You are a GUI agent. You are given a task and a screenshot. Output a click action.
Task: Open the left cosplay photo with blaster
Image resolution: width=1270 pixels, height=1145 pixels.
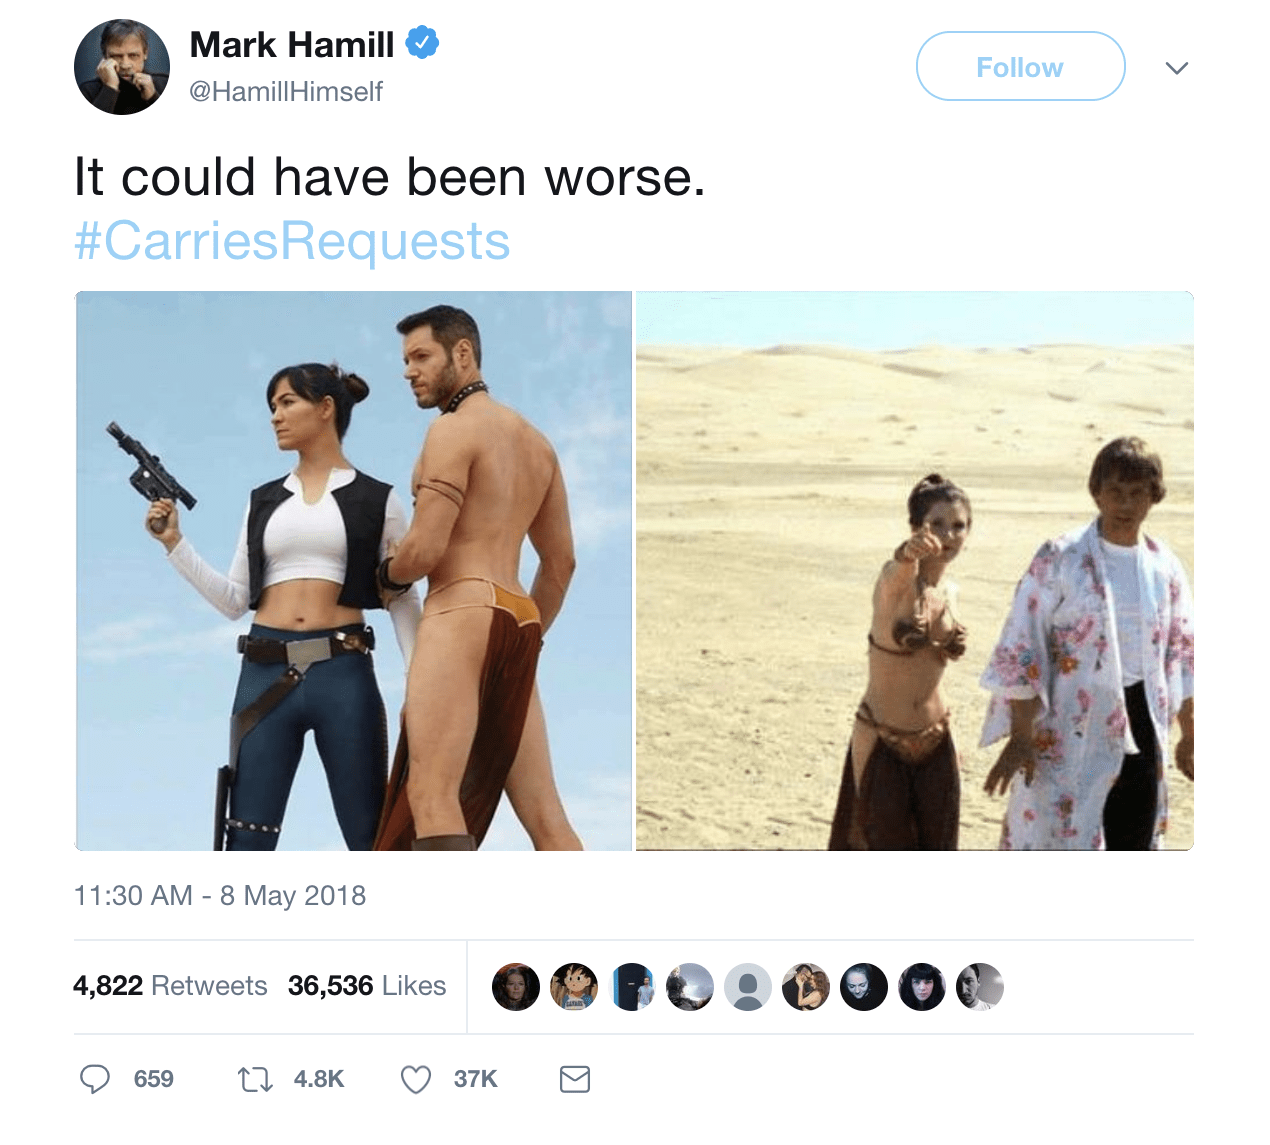[353, 571]
